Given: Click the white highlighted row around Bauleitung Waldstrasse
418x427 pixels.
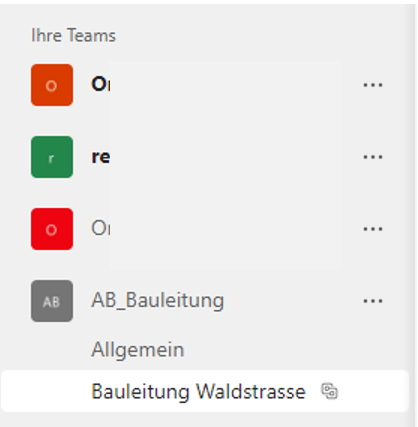Looking at the screenshot, I should pyautogui.click(x=205, y=391).
